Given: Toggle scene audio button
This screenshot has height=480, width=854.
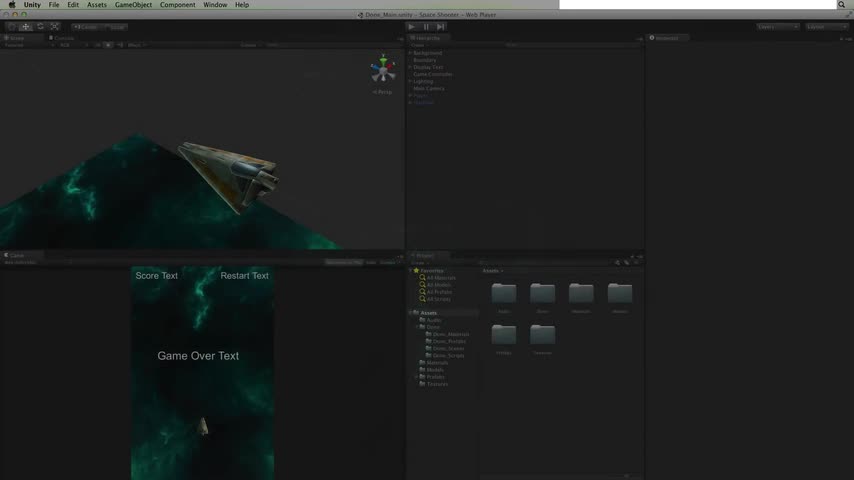Looking at the screenshot, I should tap(120, 45).
